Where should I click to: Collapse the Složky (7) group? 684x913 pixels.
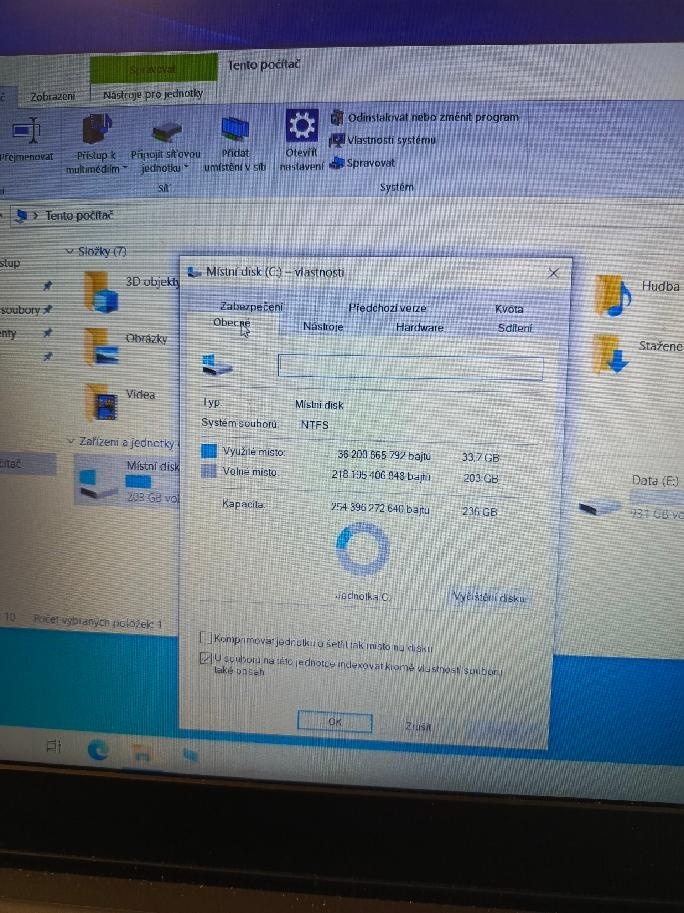pos(69,251)
